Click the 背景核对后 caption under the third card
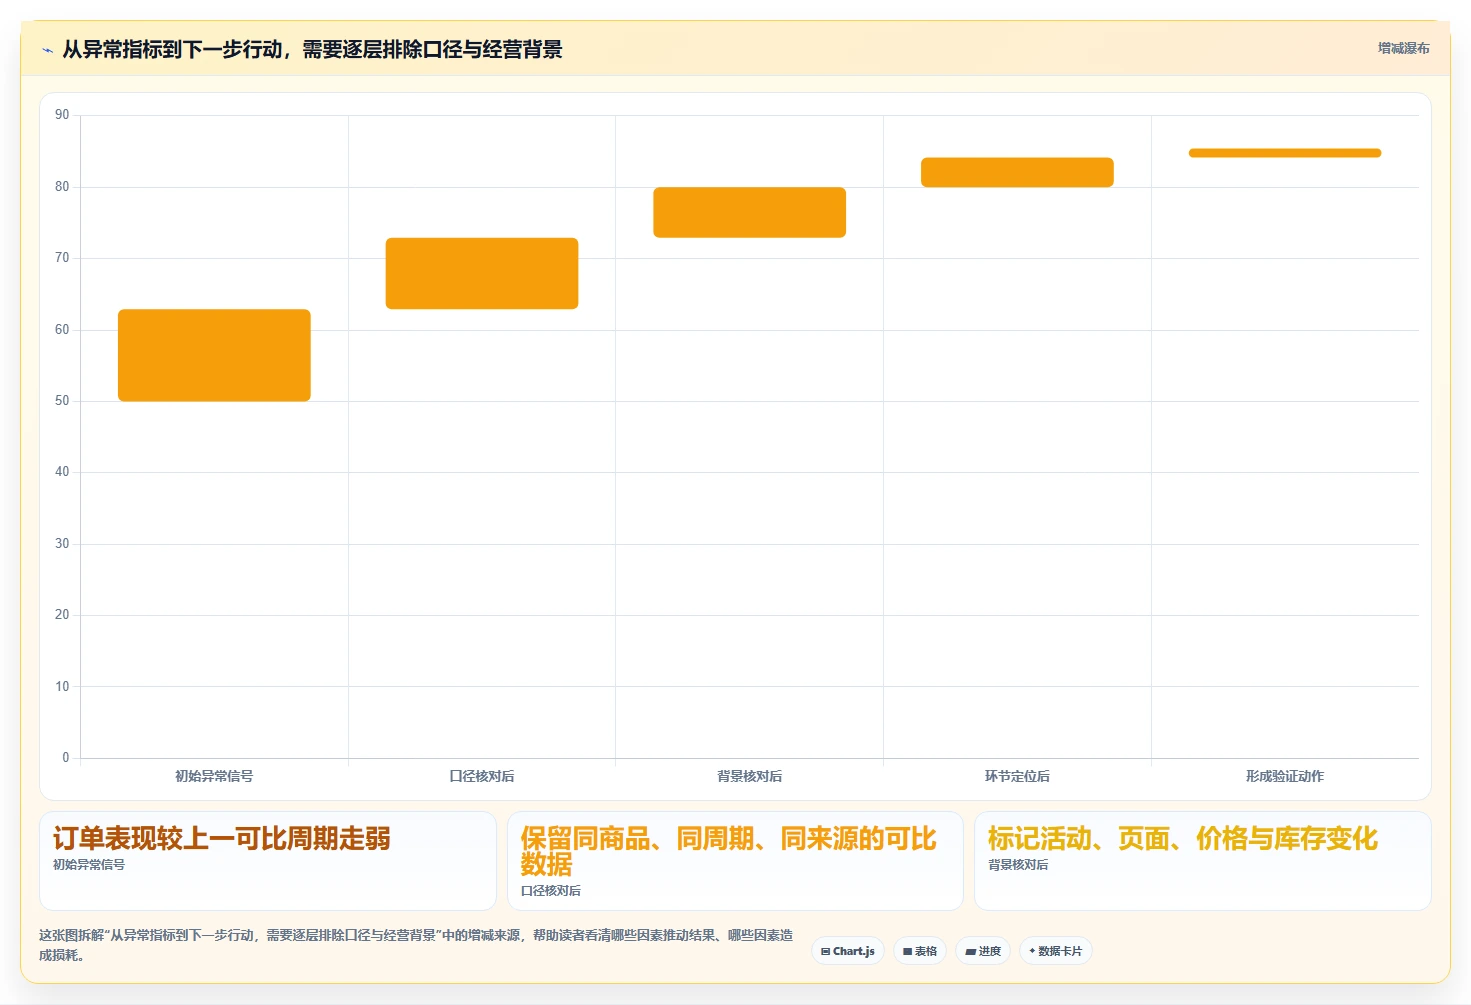The width and height of the screenshot is (1471, 1005). tap(1018, 865)
